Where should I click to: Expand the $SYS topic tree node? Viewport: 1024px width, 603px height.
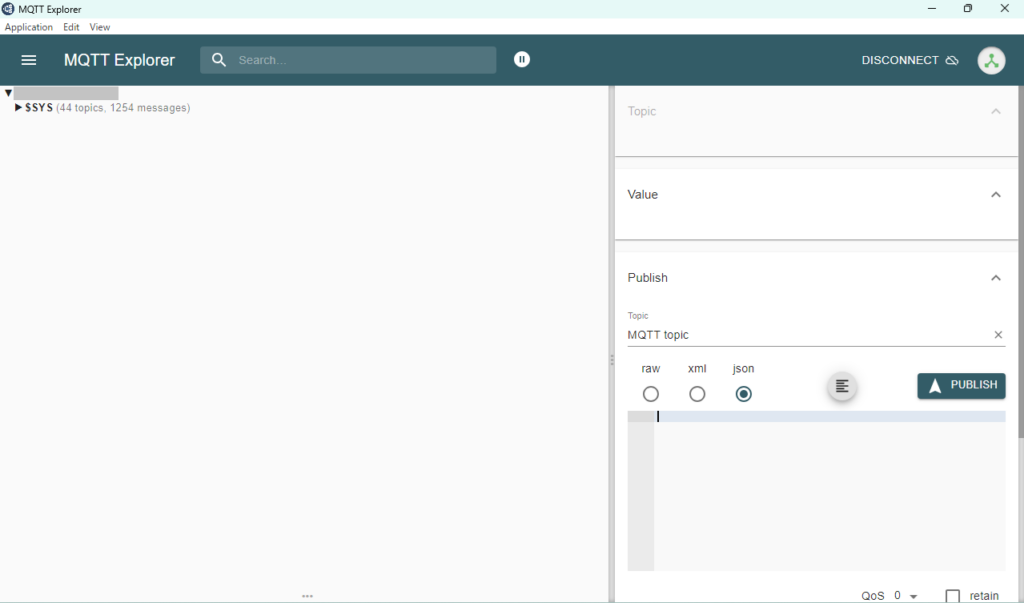[x=19, y=108]
